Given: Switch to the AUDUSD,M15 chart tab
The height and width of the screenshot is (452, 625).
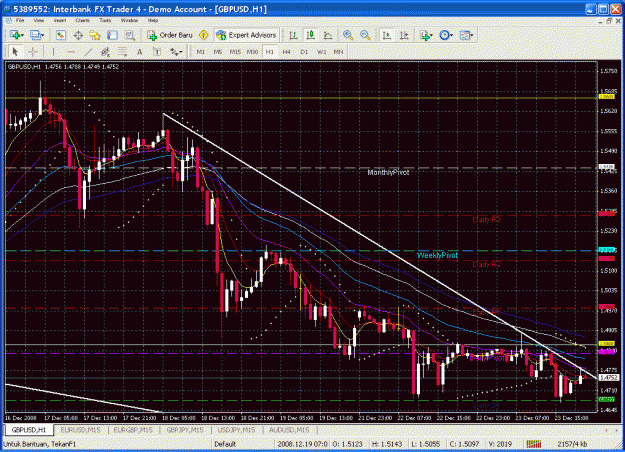Looking at the screenshot, I should click(289, 430).
